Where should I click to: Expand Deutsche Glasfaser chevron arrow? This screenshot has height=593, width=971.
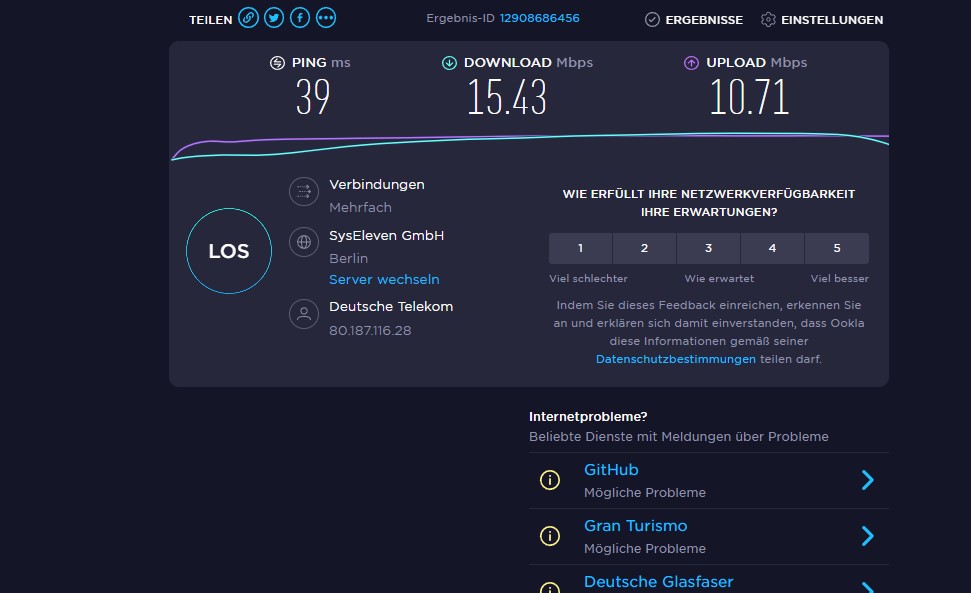tap(867, 586)
